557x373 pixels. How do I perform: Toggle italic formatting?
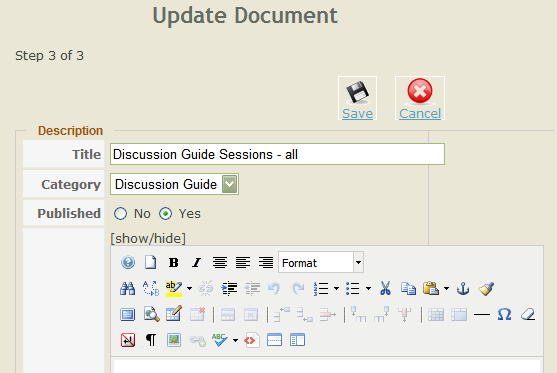[196, 263]
